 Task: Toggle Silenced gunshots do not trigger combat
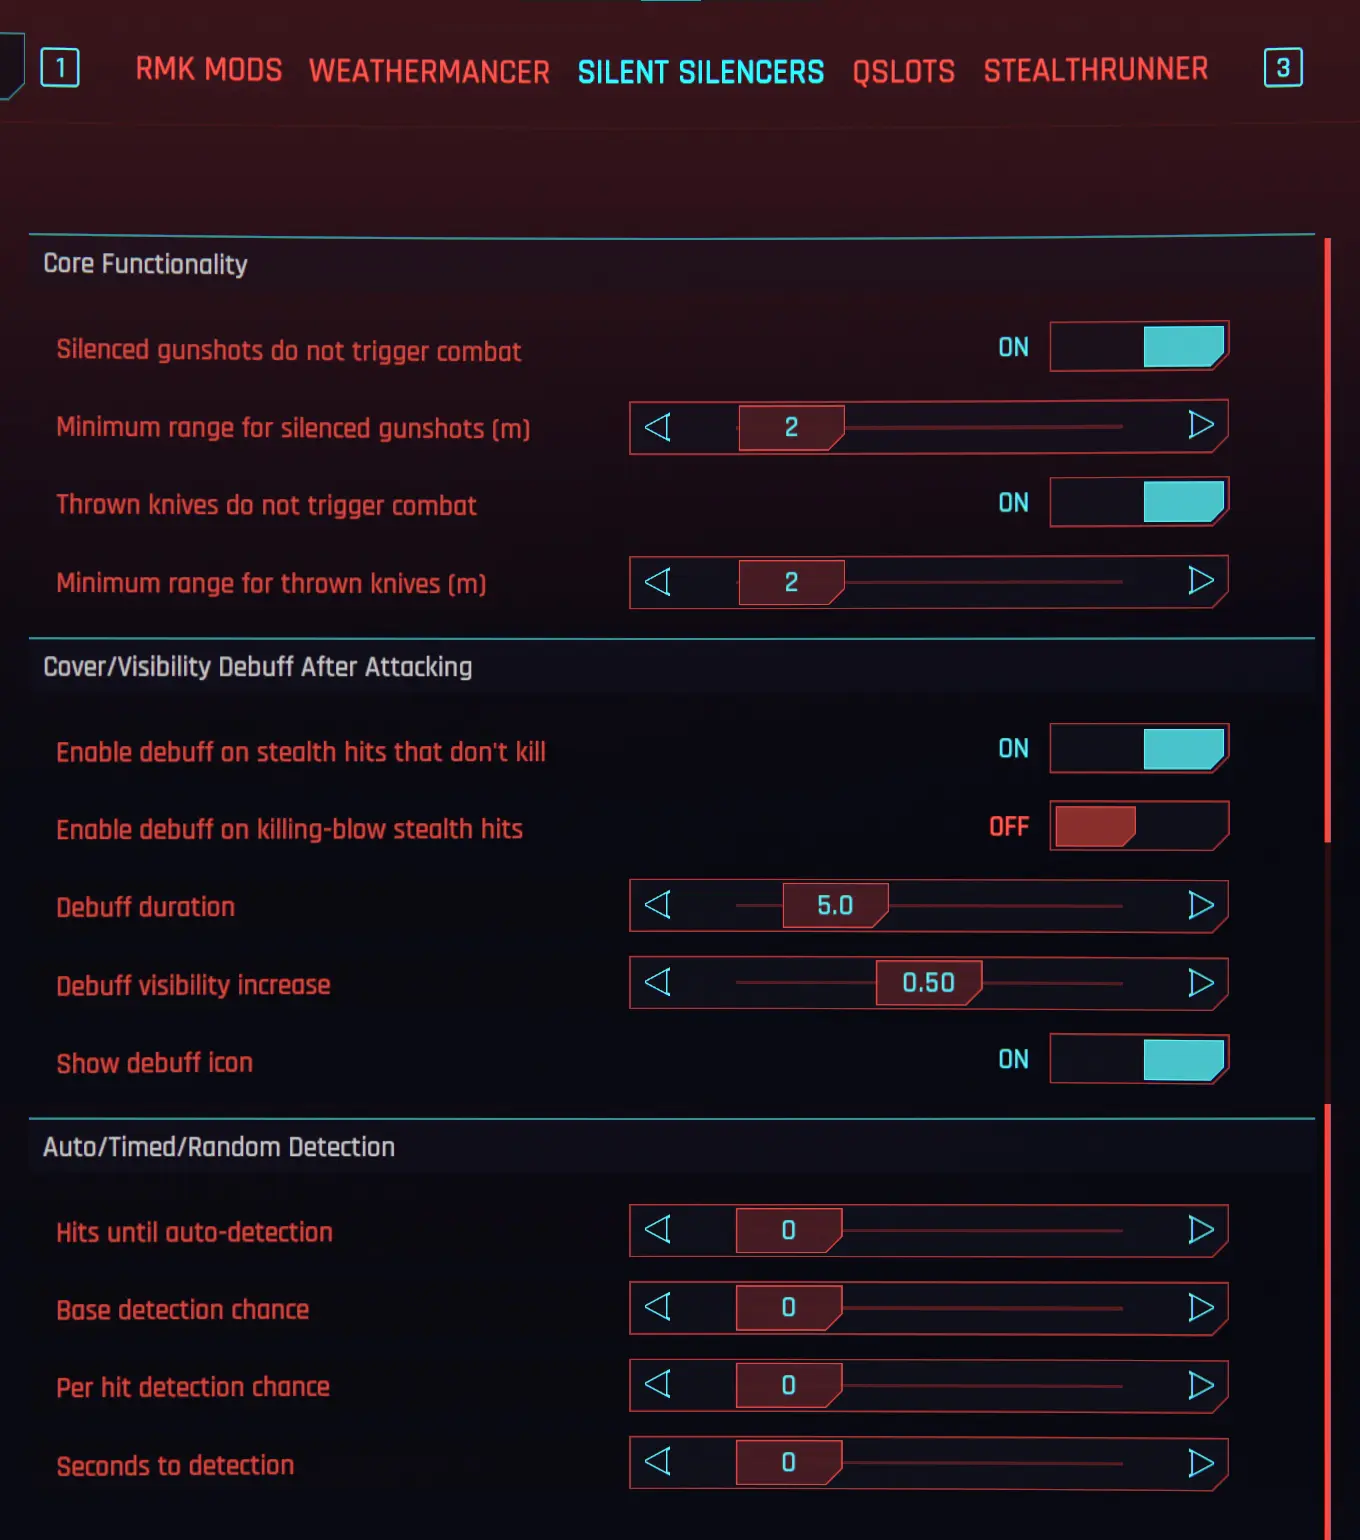click(1138, 347)
